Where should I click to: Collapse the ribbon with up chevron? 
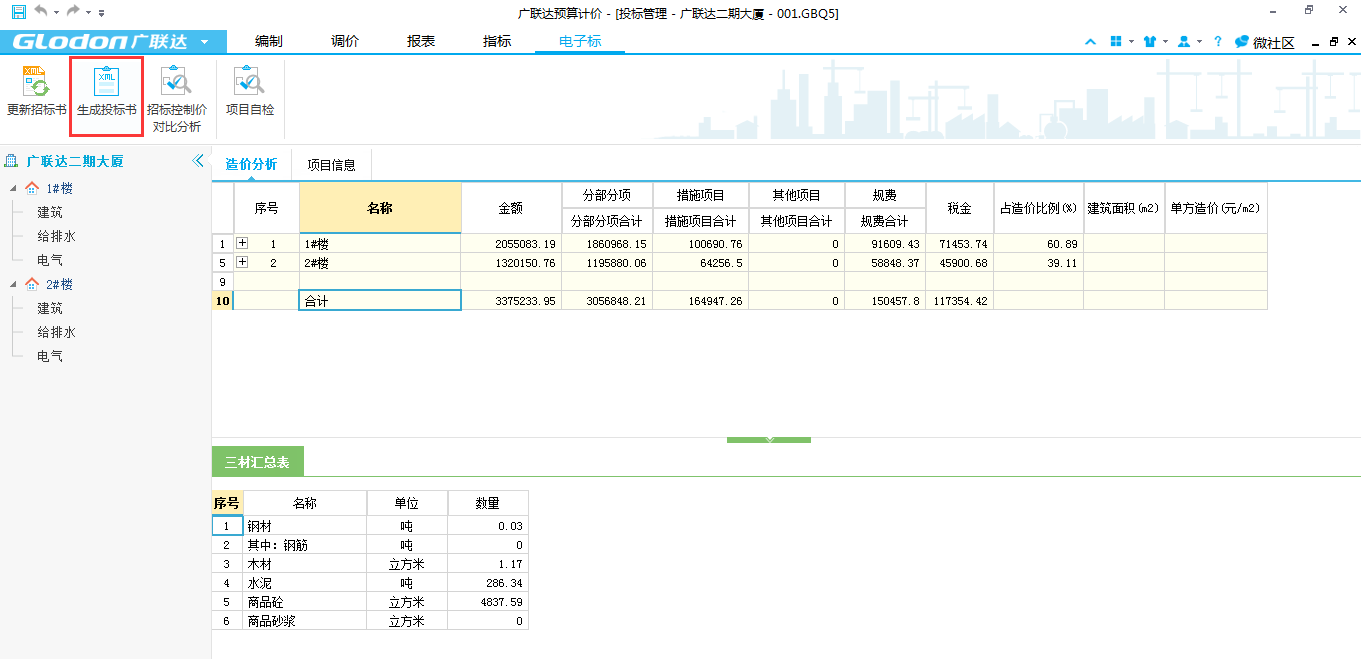1090,42
